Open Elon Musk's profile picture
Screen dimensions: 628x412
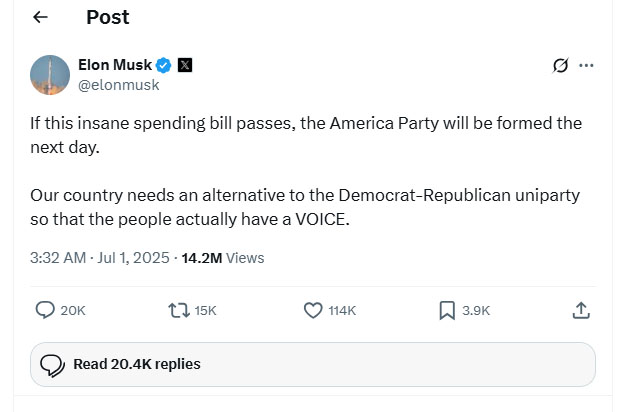click(x=50, y=75)
